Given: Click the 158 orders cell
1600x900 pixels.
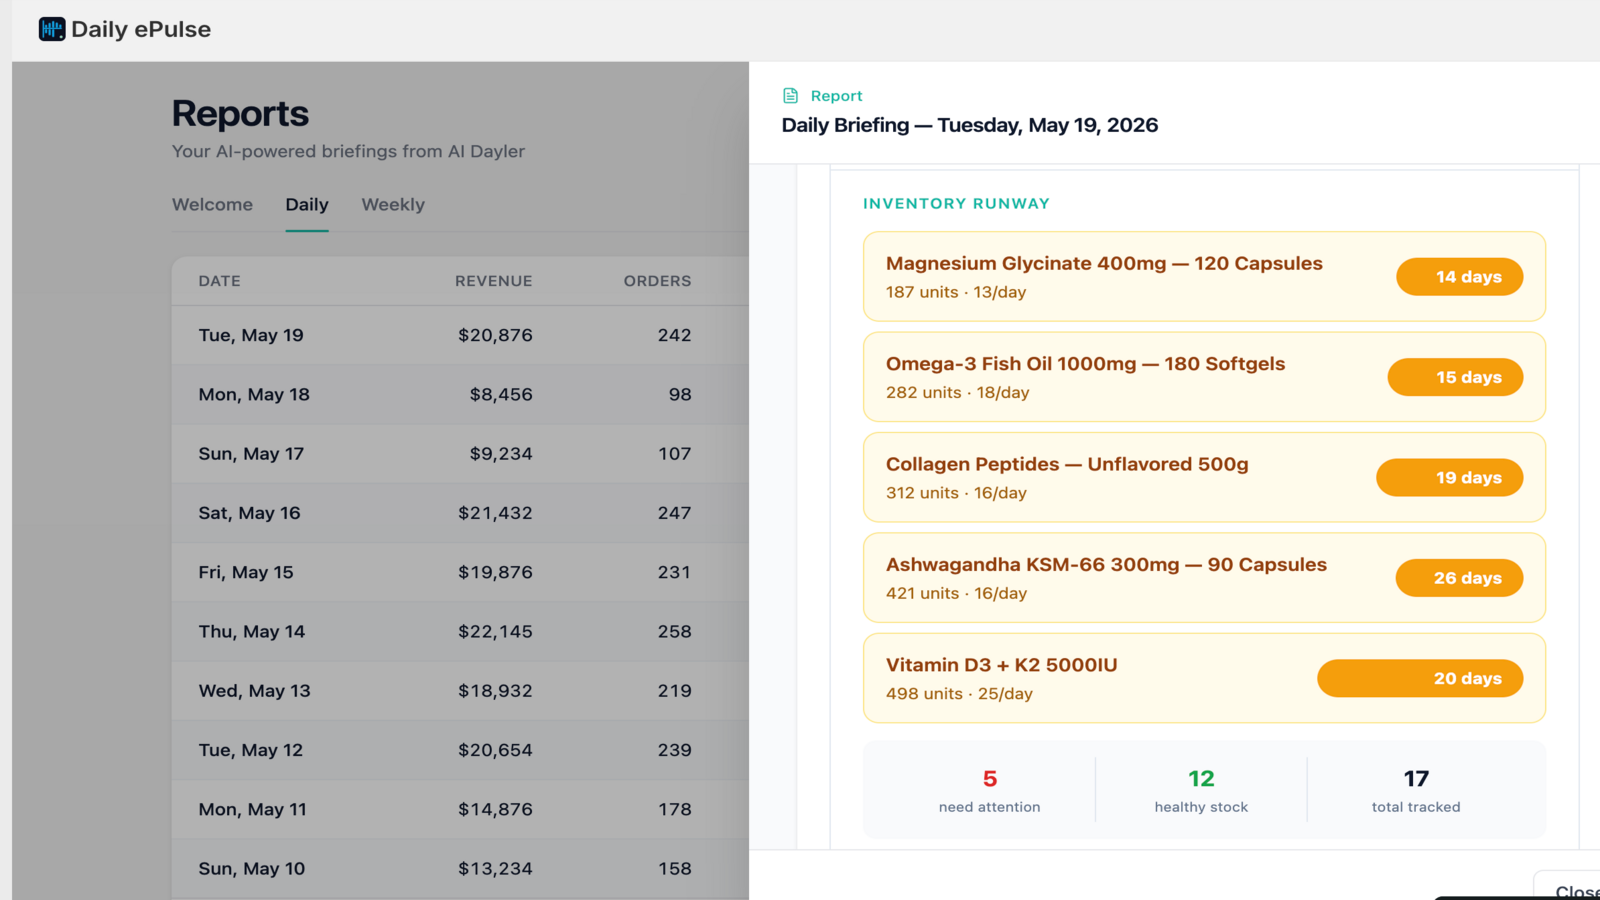Looking at the screenshot, I should click(x=674, y=868).
